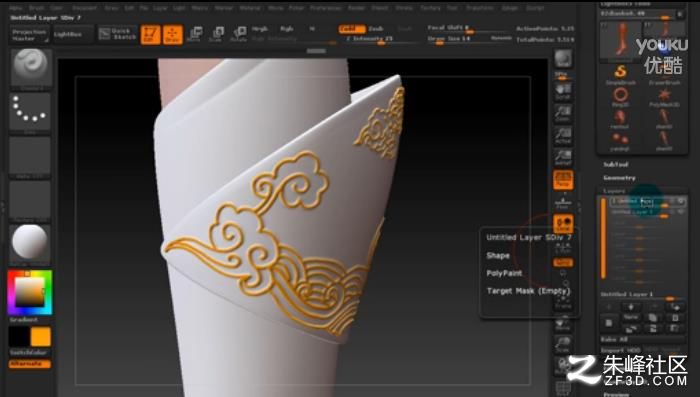This screenshot has height=397, width=700.
Task: Open the Preferences menu
Action: click(325, 8)
